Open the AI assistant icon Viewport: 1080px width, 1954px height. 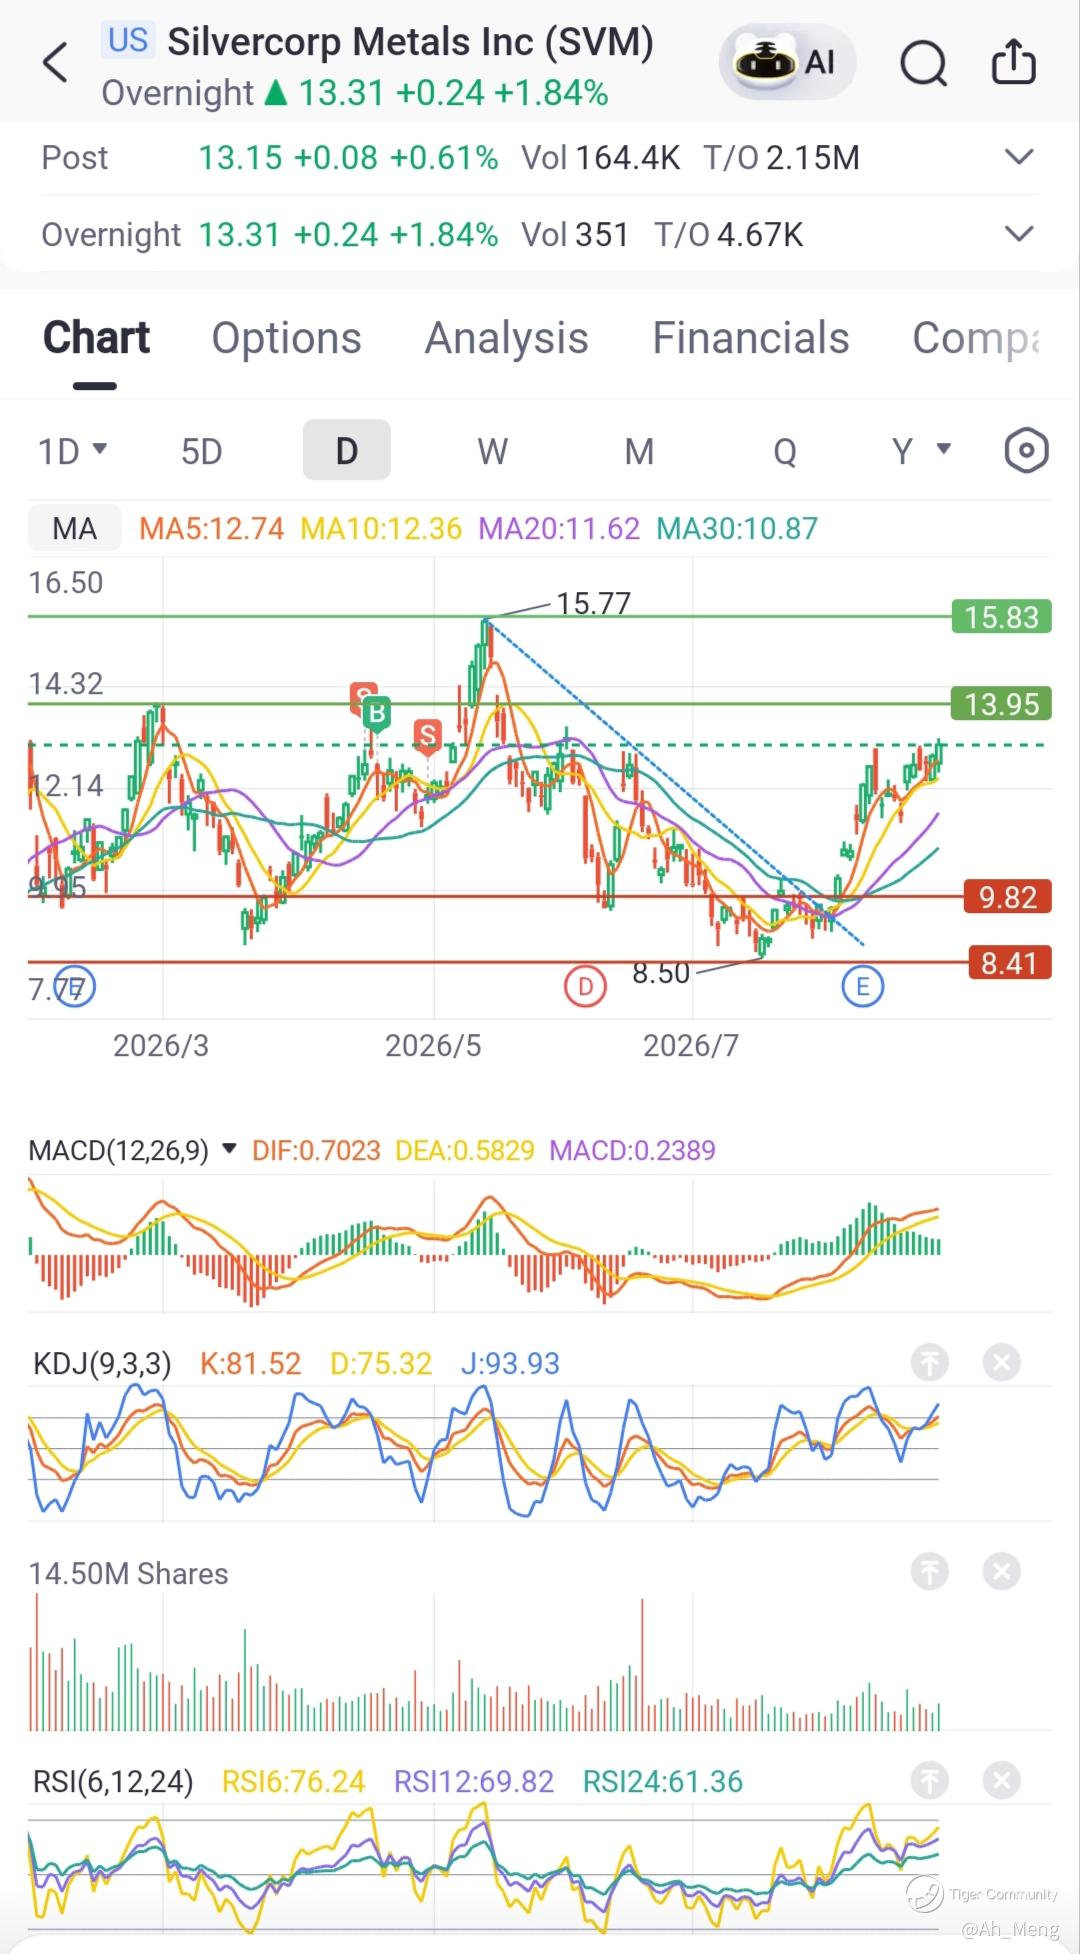[787, 62]
